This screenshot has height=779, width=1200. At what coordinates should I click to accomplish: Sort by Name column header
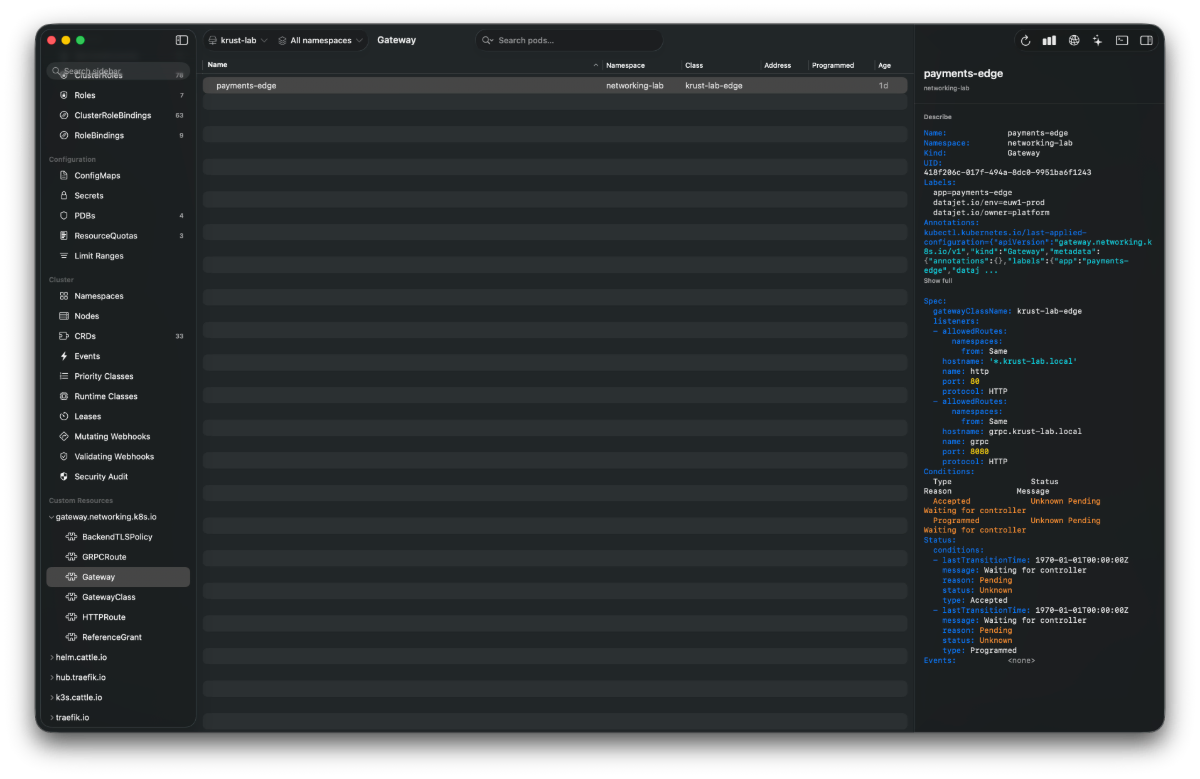pos(217,65)
